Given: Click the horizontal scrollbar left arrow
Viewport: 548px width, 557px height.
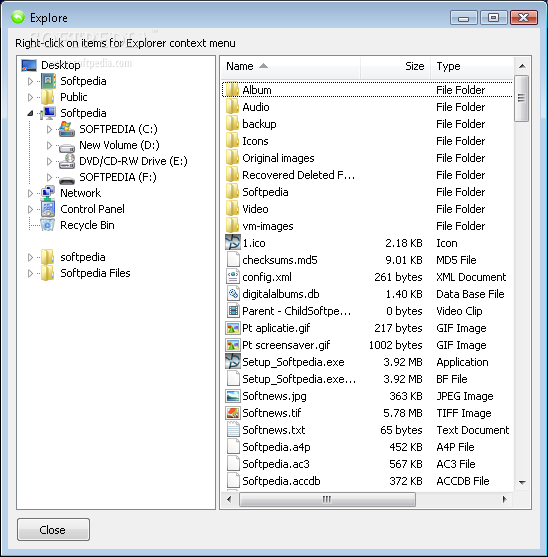Looking at the screenshot, I should [x=229, y=499].
